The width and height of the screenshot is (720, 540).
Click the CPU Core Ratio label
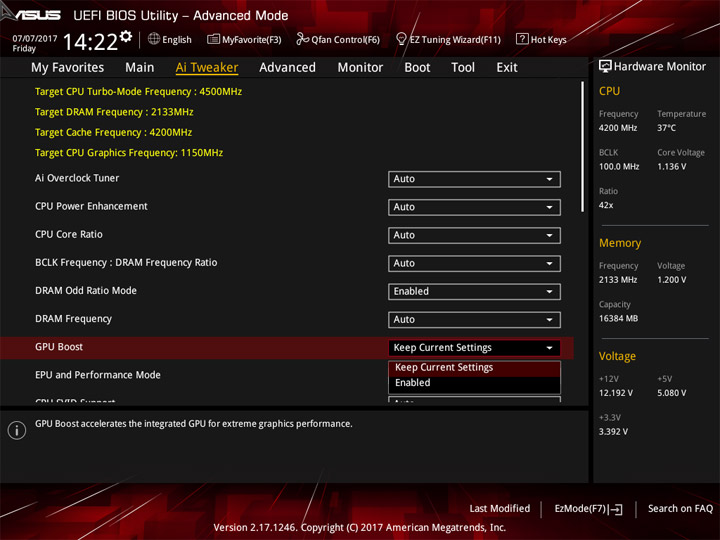pos(69,234)
